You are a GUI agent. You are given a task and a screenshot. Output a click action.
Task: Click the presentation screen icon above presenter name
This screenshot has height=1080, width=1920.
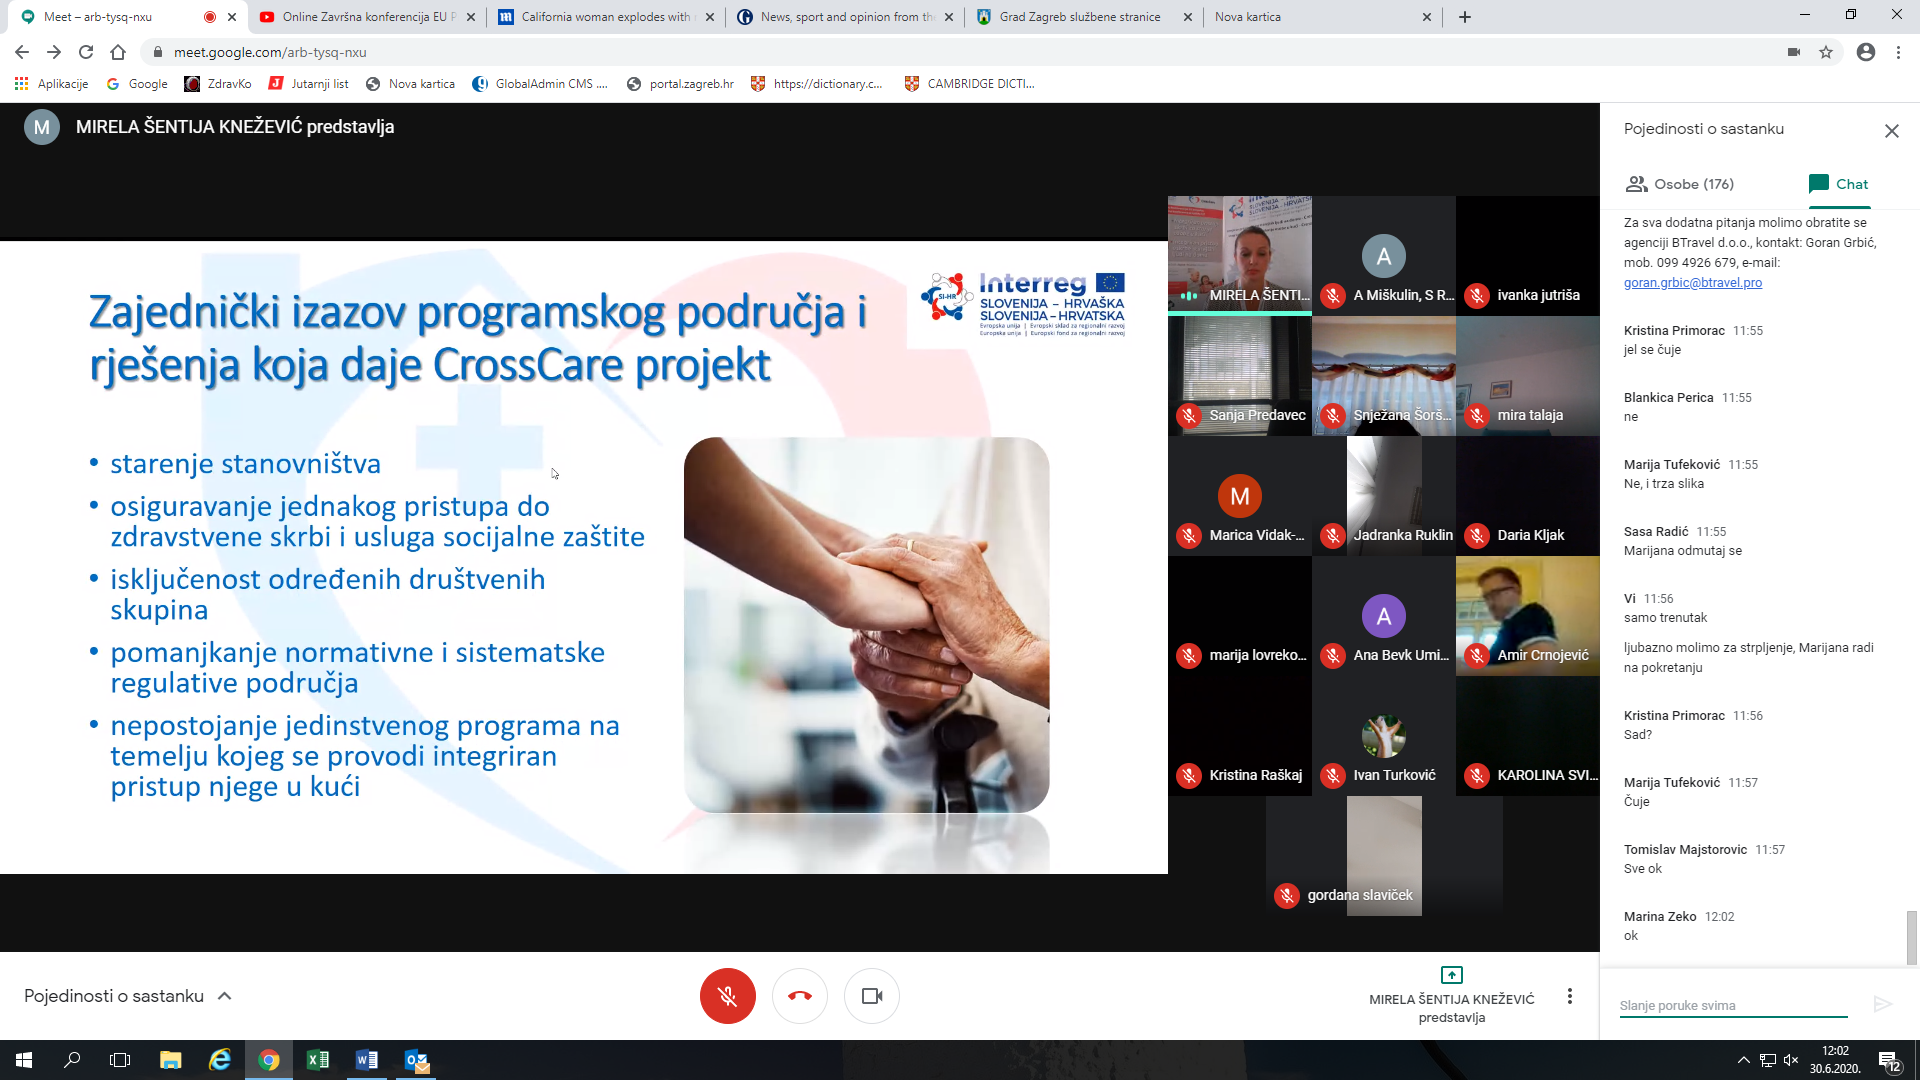1451,975
